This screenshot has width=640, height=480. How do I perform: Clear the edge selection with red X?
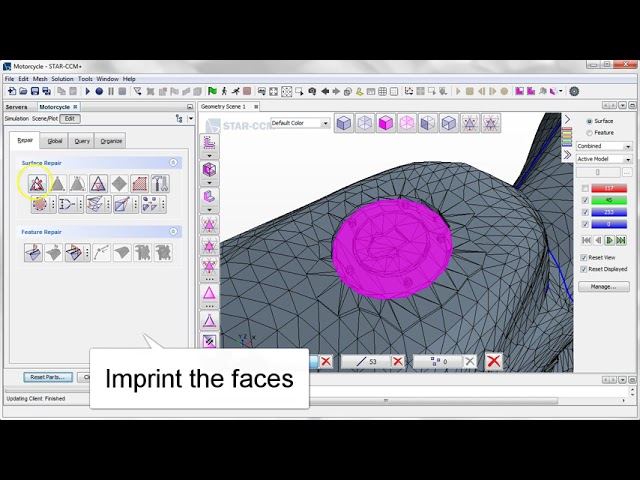398,362
